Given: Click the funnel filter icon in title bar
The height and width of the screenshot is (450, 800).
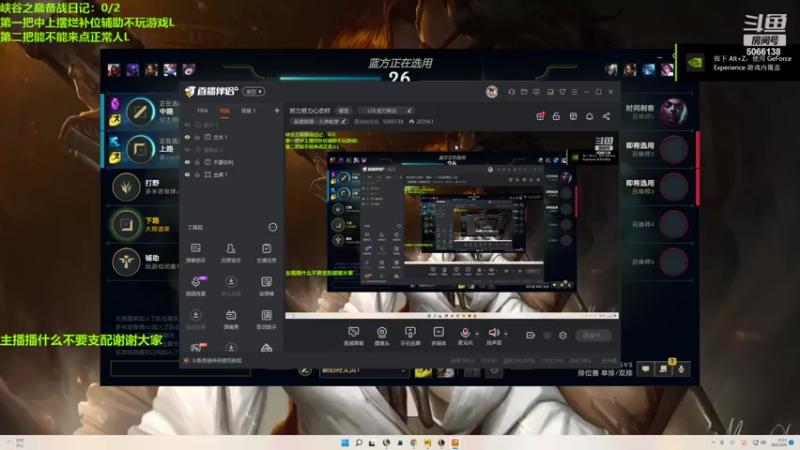Looking at the screenshot, I should (562, 92).
